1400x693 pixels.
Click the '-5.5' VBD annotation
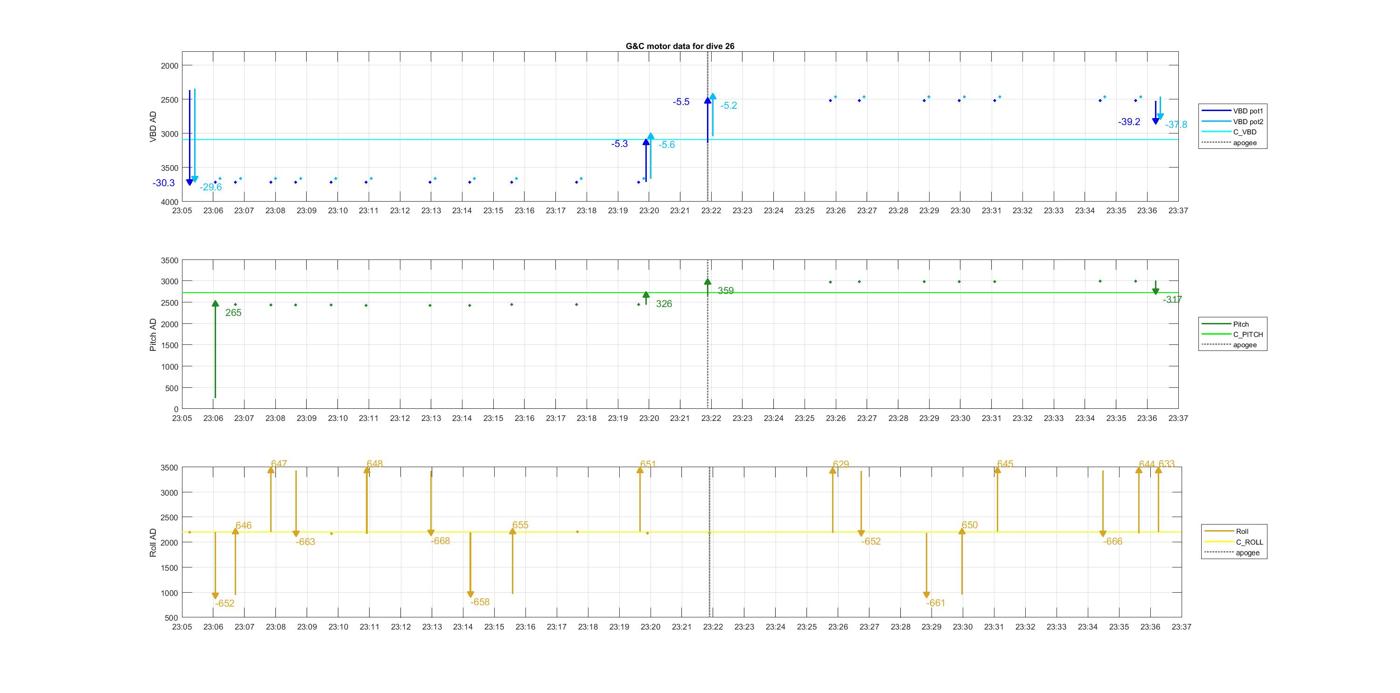tap(681, 102)
